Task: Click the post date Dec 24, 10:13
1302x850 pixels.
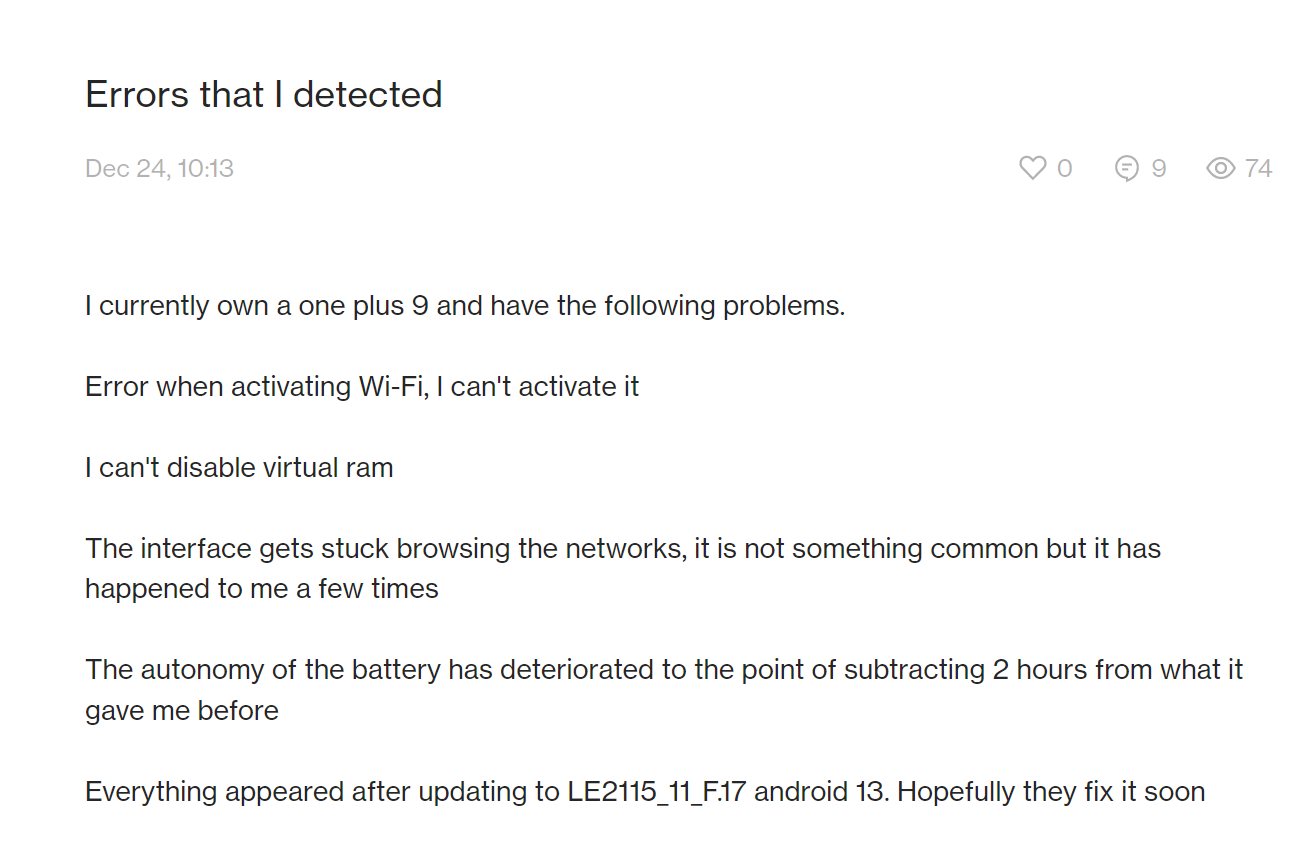Action: (159, 168)
